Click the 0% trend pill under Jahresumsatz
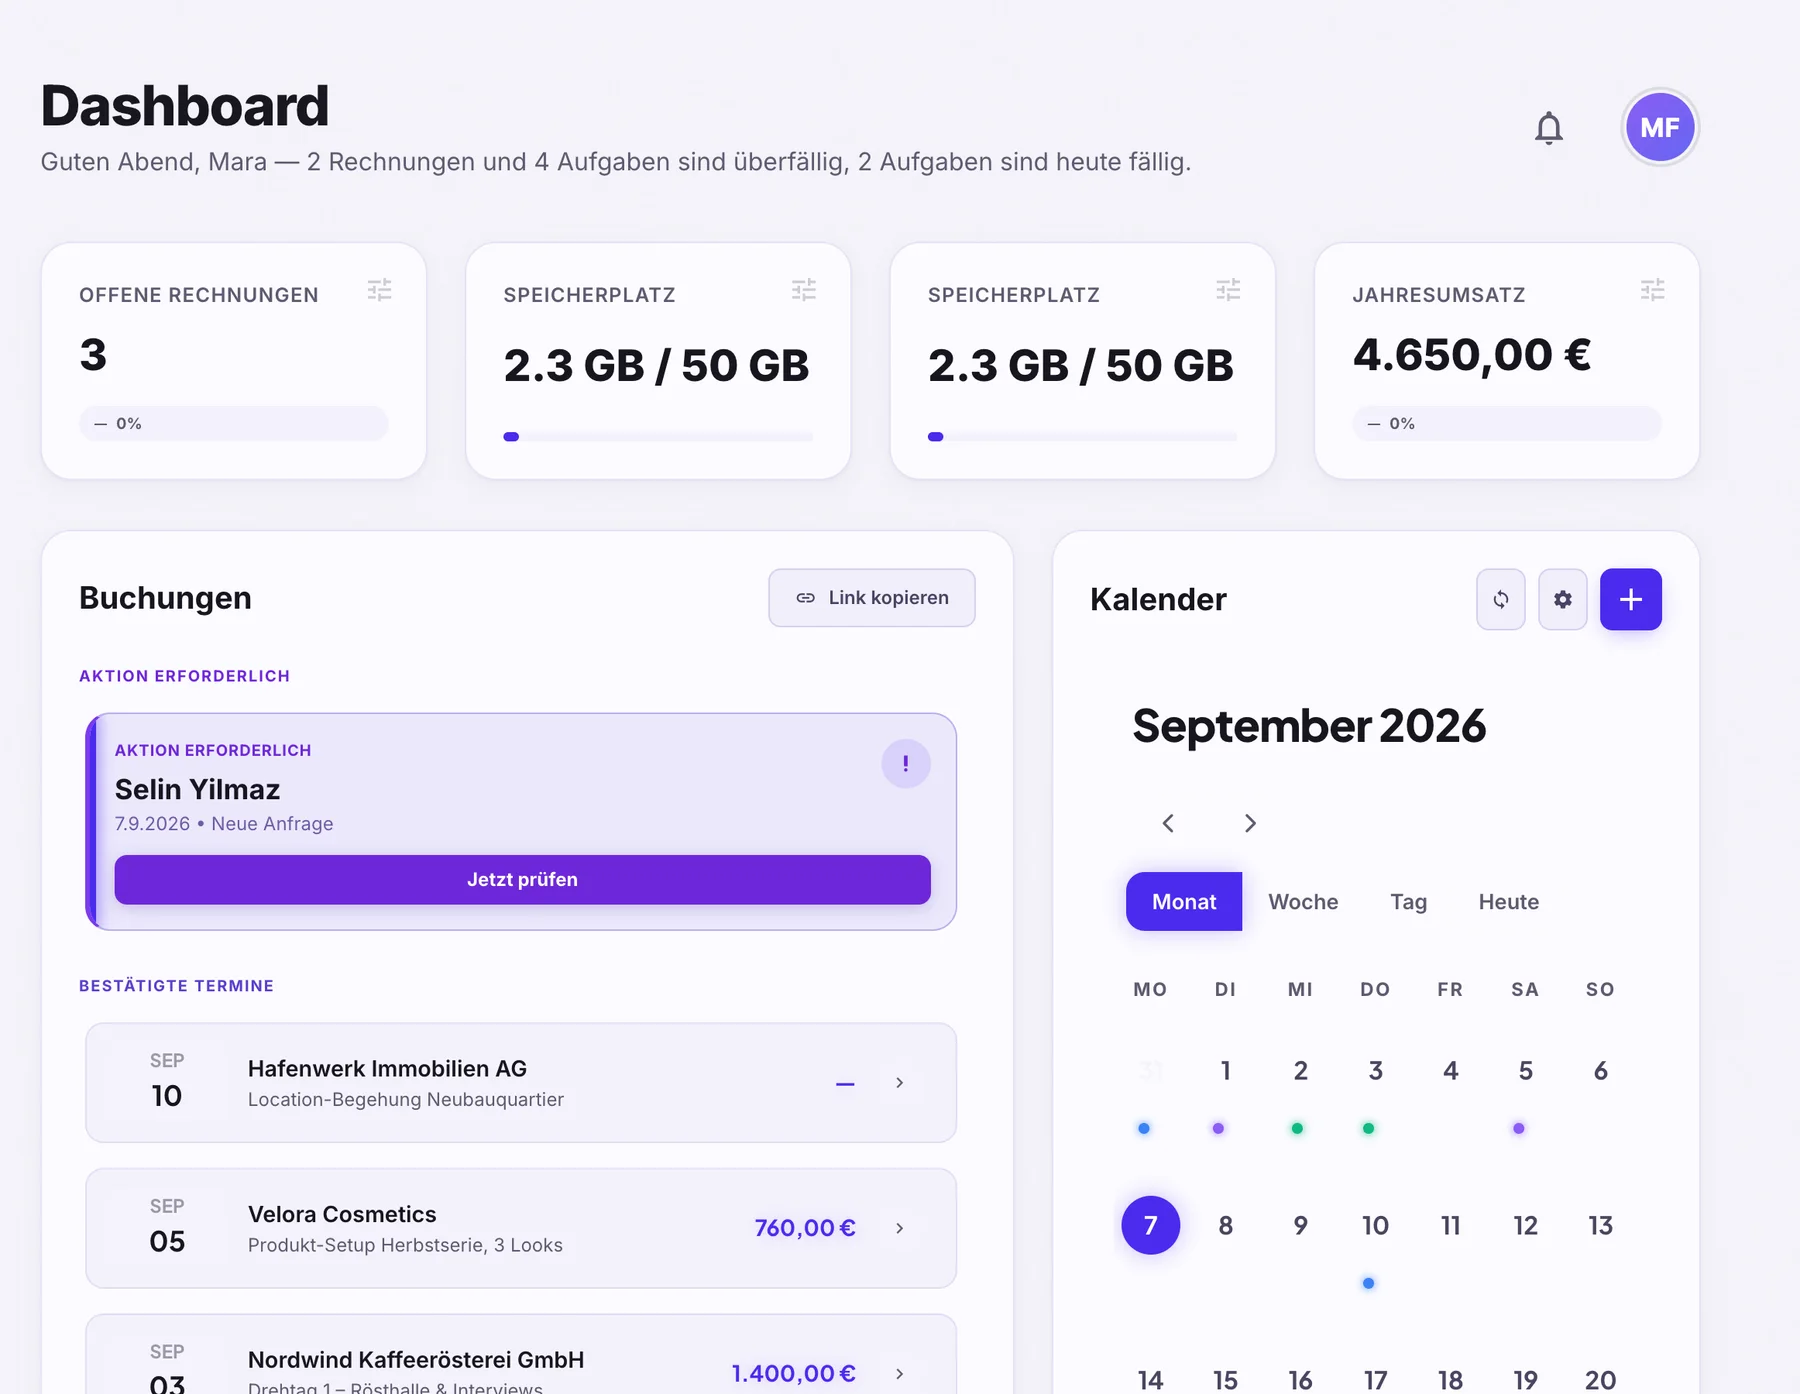This screenshot has height=1394, width=1800. pos(1507,423)
